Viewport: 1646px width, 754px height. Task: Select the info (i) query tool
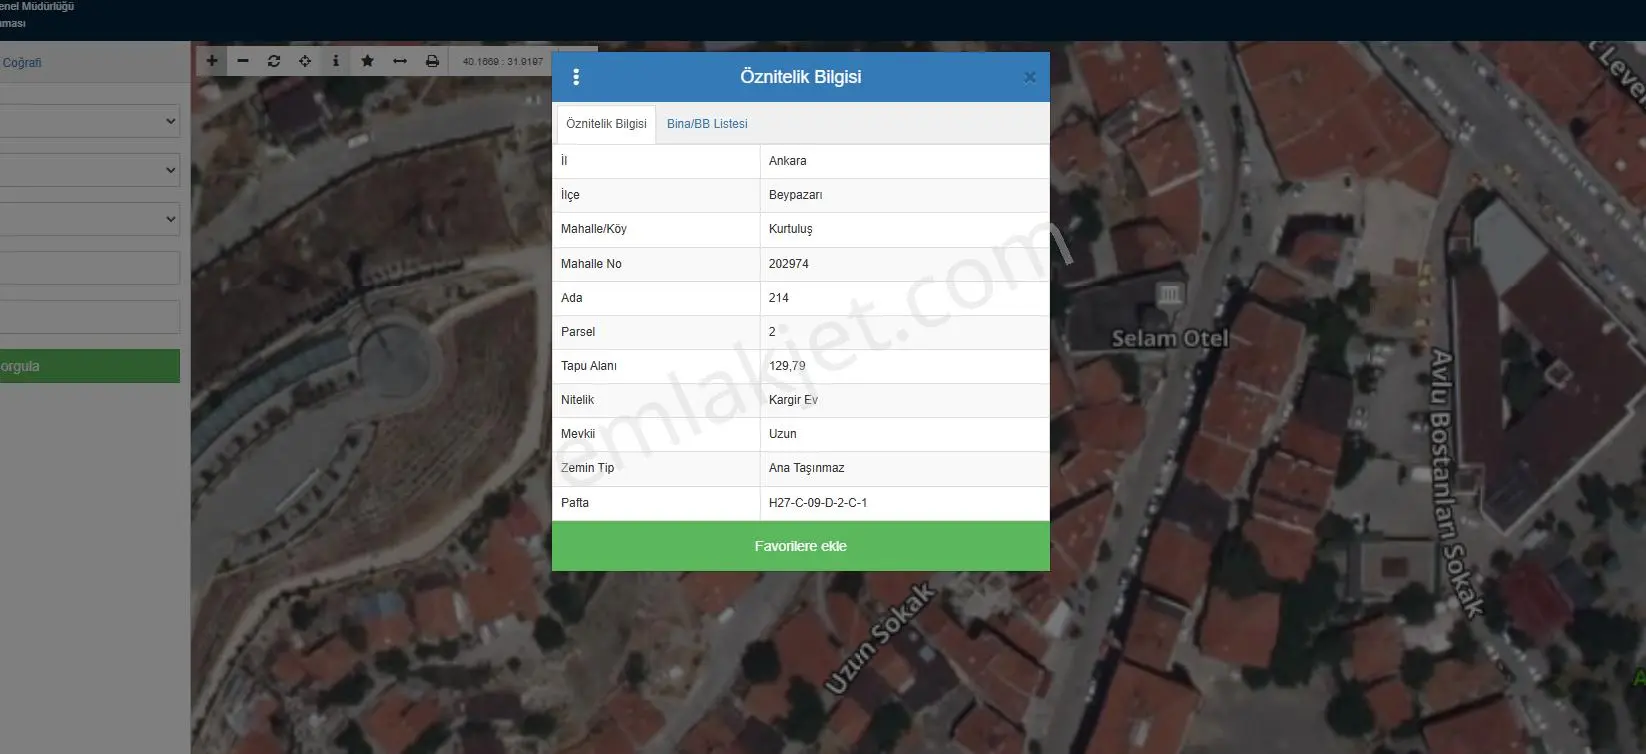[336, 61]
